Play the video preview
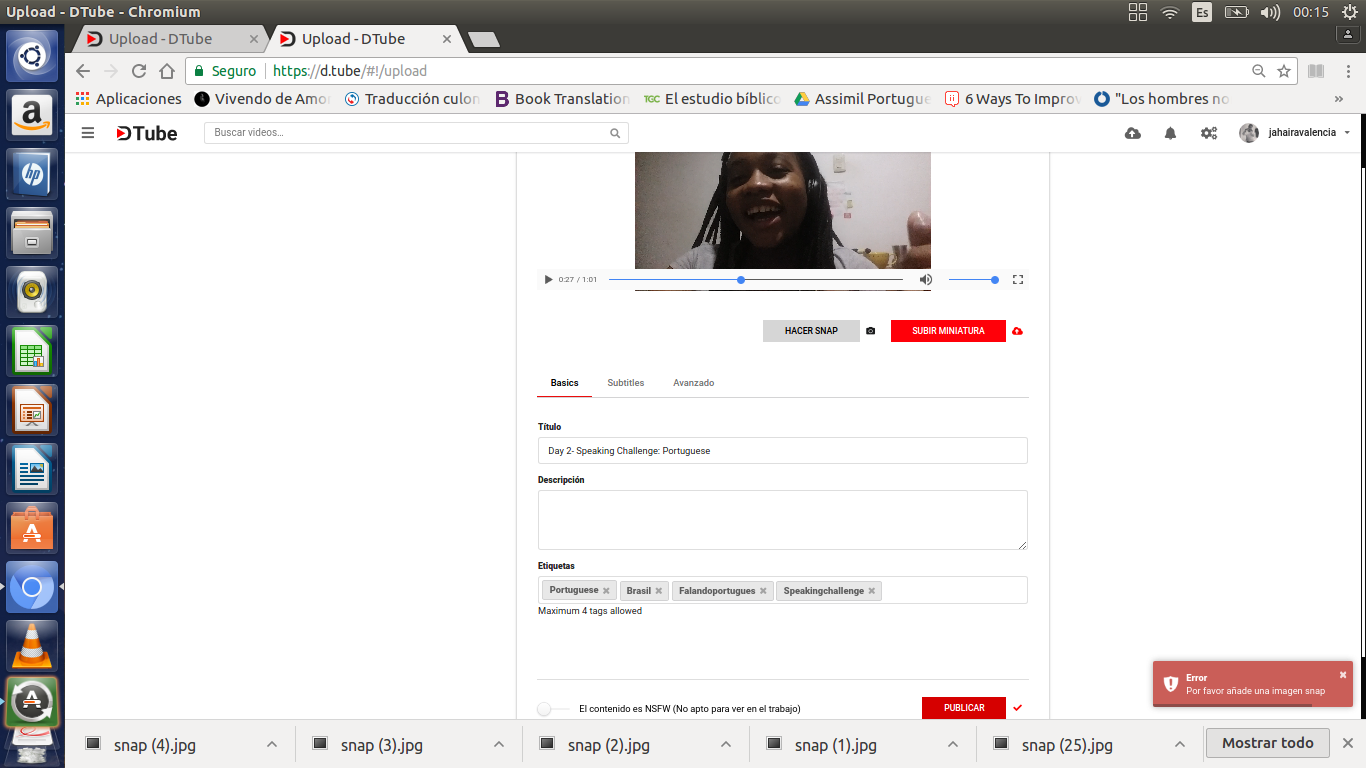 548,280
